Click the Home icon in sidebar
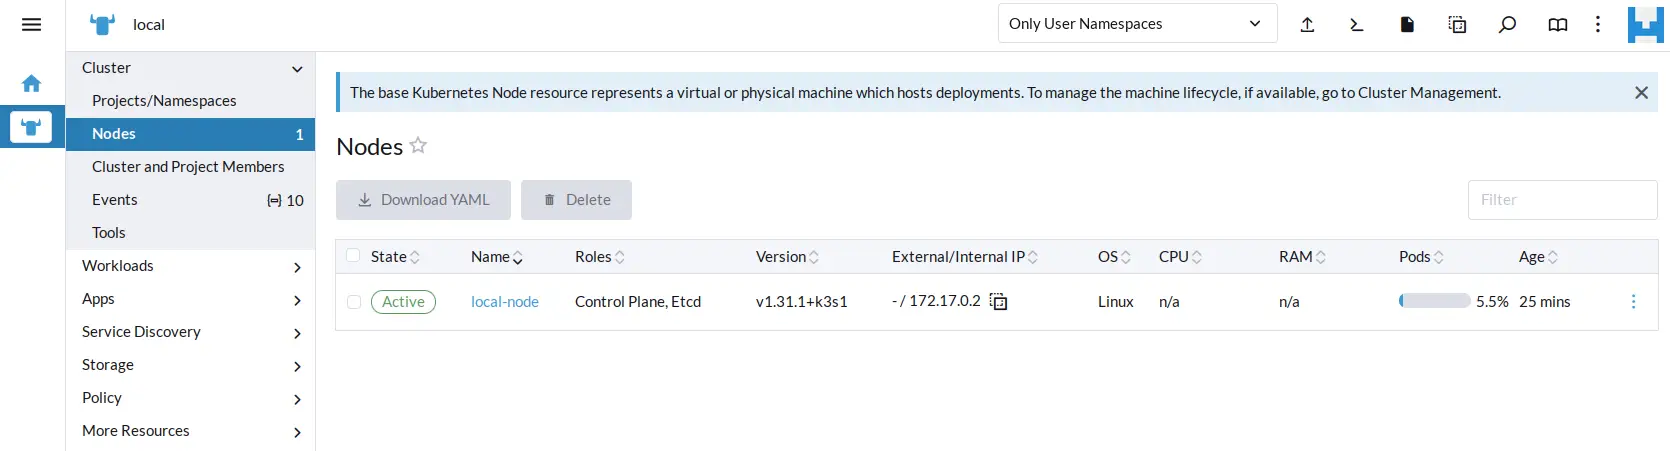This screenshot has width=1670, height=451. pos(32,84)
